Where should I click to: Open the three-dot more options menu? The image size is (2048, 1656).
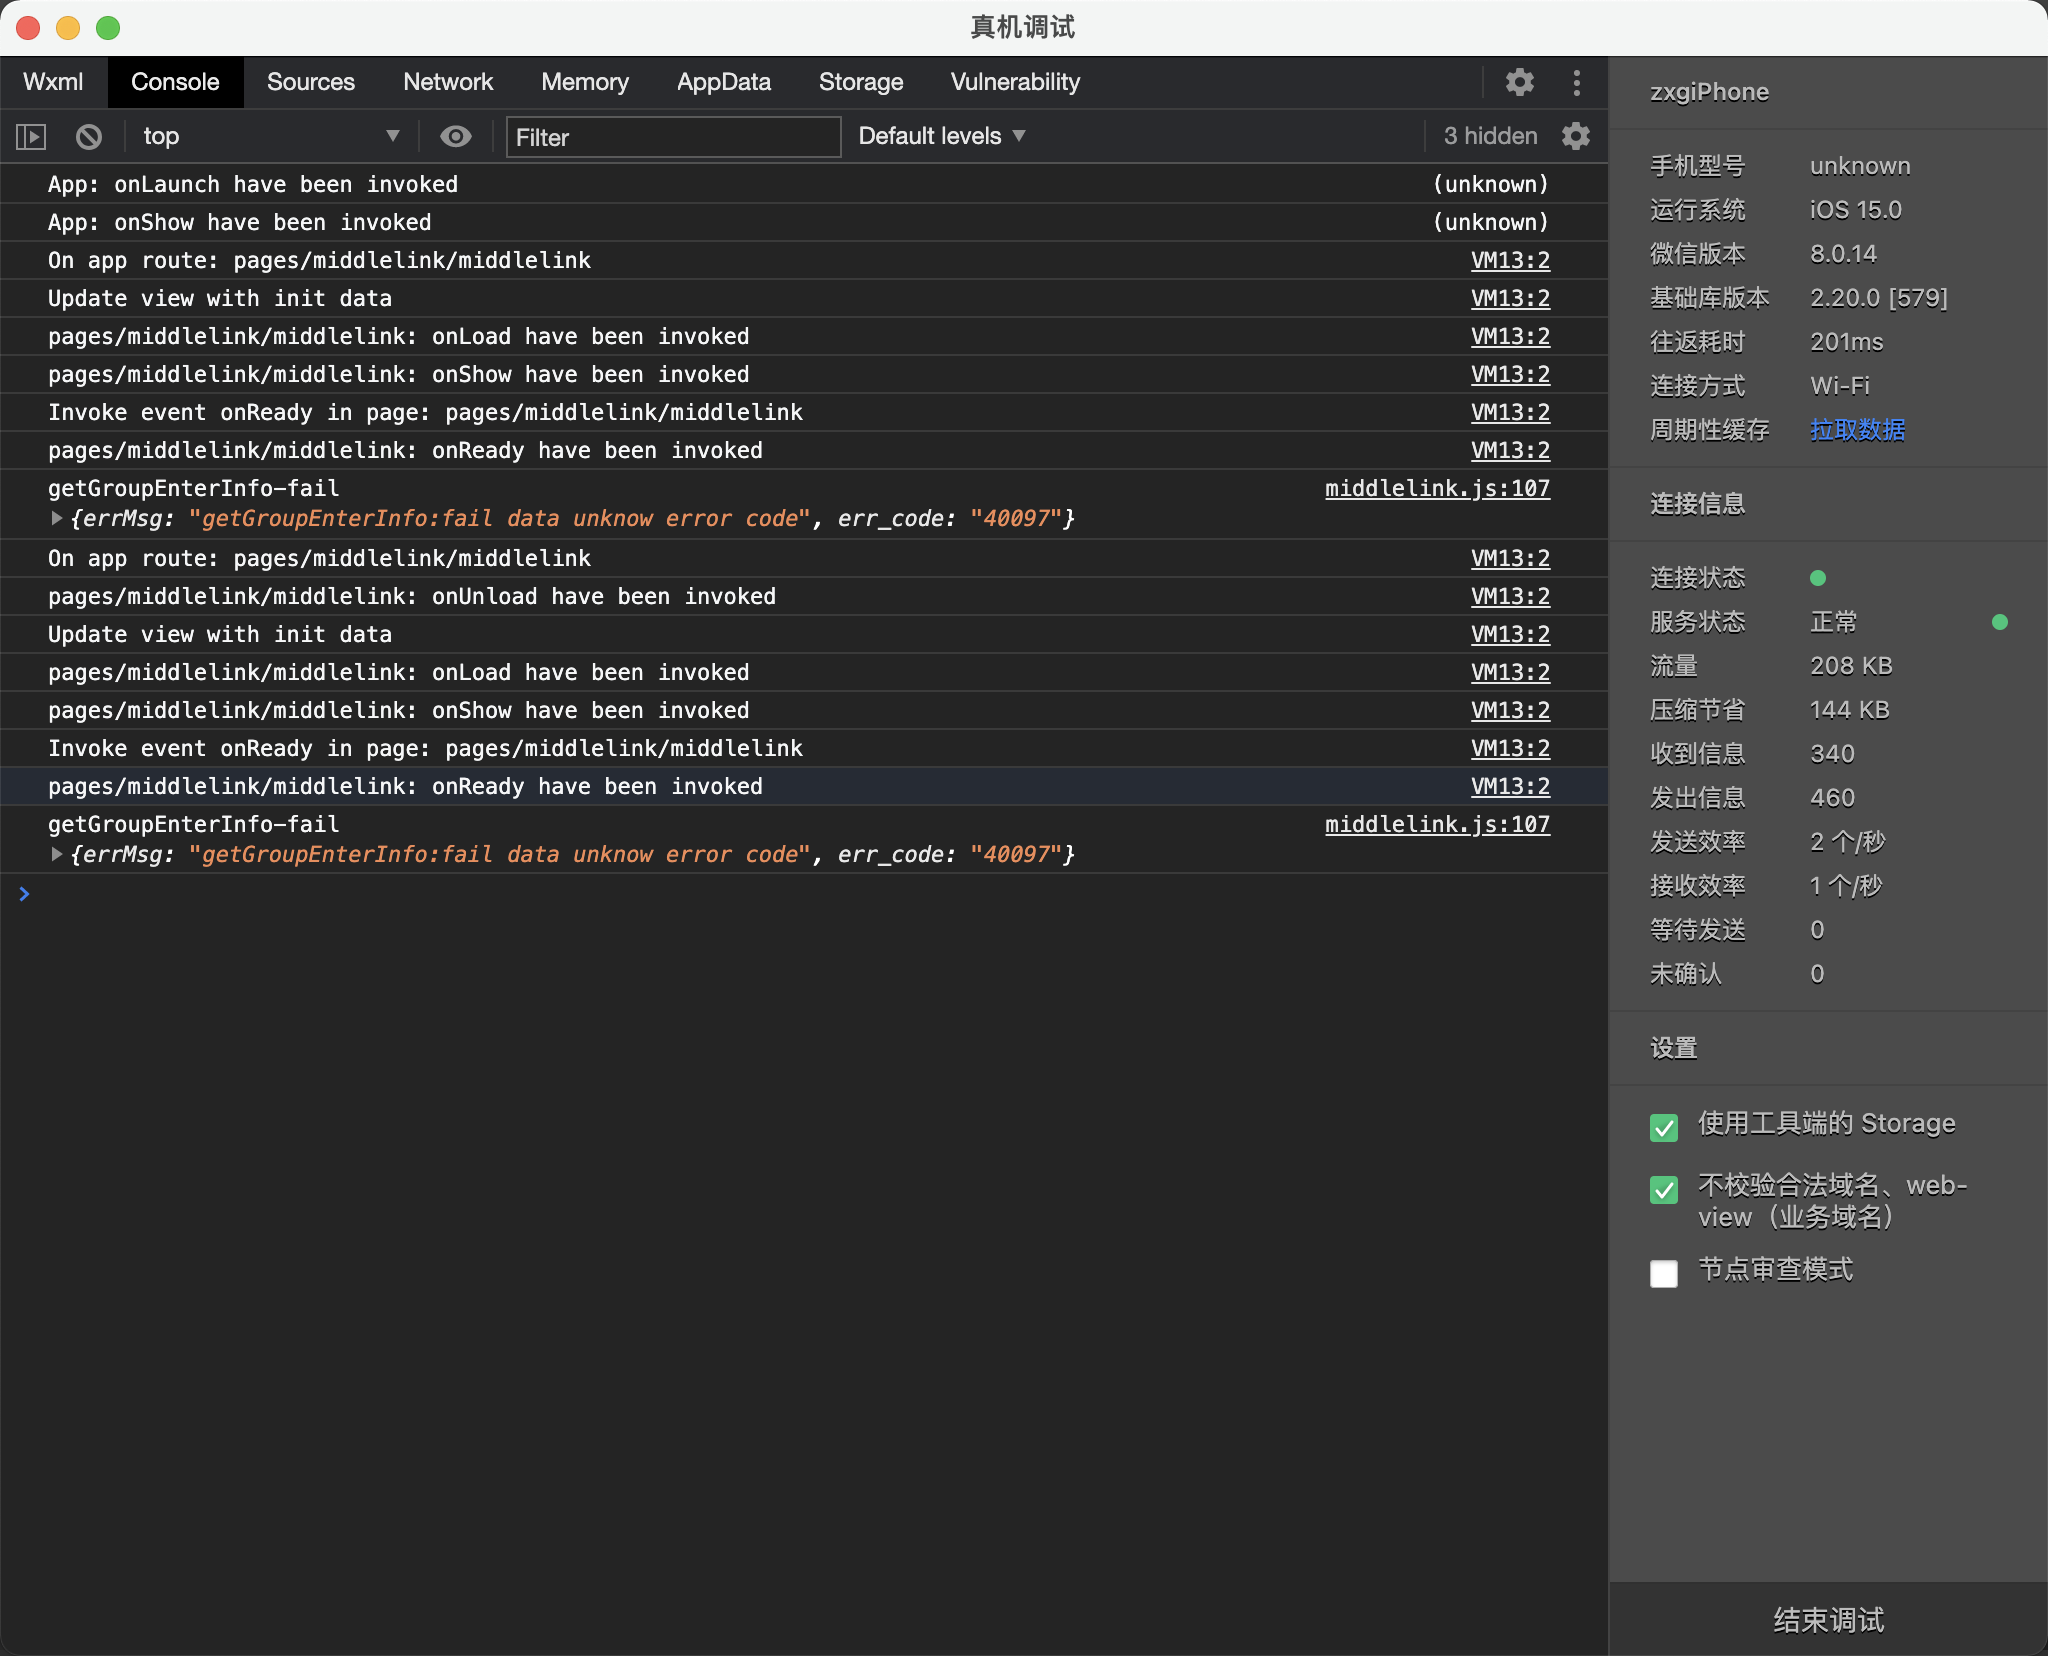(1576, 82)
